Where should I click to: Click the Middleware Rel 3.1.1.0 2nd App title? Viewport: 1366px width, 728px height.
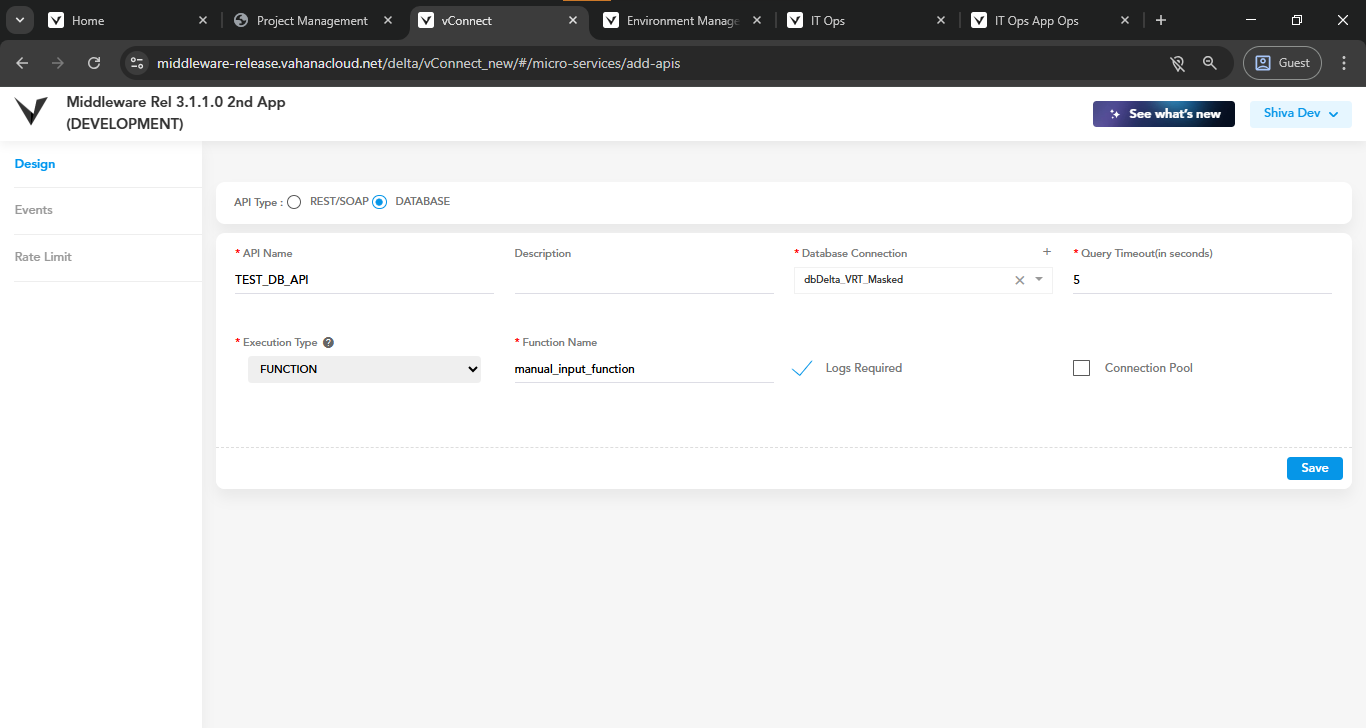tap(176, 102)
